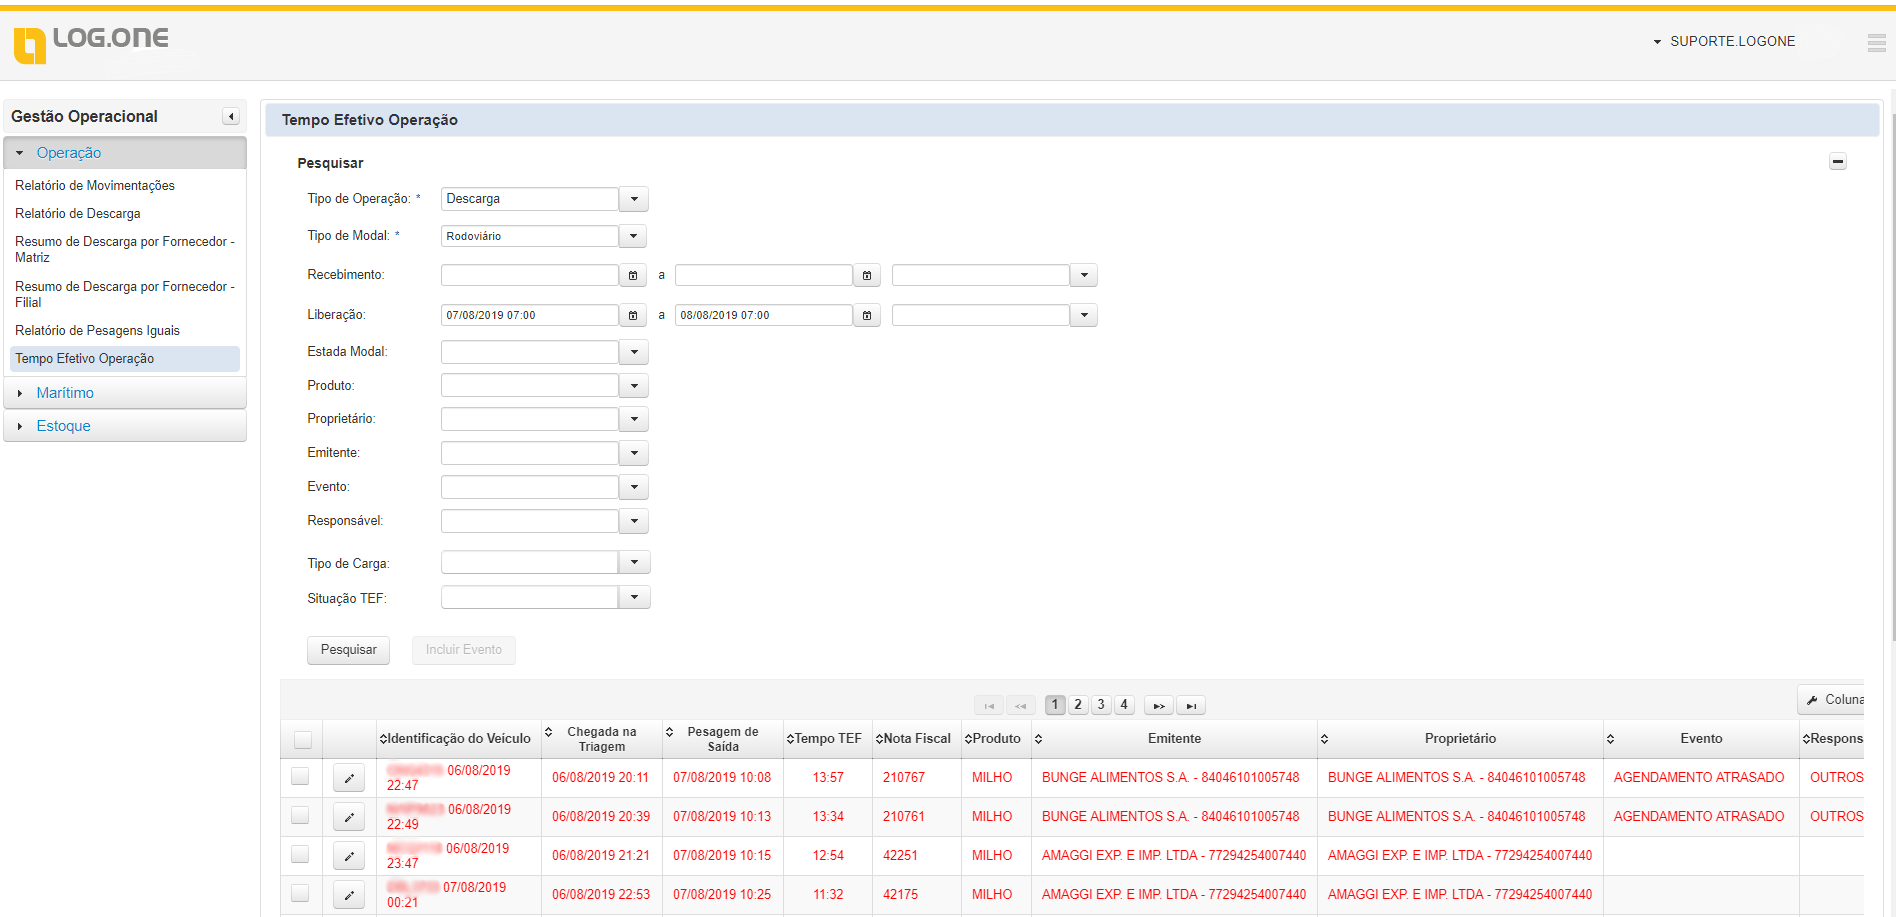Select Relatório de Pesagens Iguais menu item
Viewport: 1896px width, 917px height.
tap(97, 331)
